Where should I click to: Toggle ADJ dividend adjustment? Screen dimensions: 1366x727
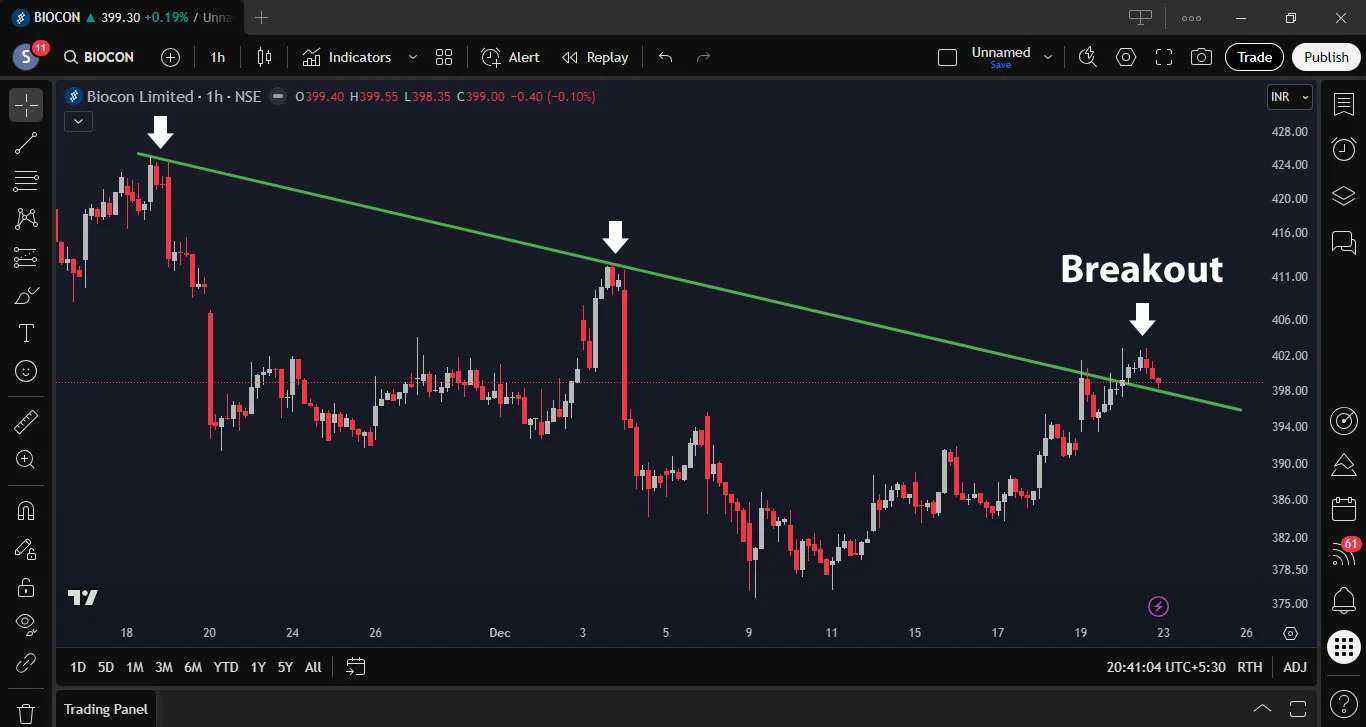(1295, 667)
